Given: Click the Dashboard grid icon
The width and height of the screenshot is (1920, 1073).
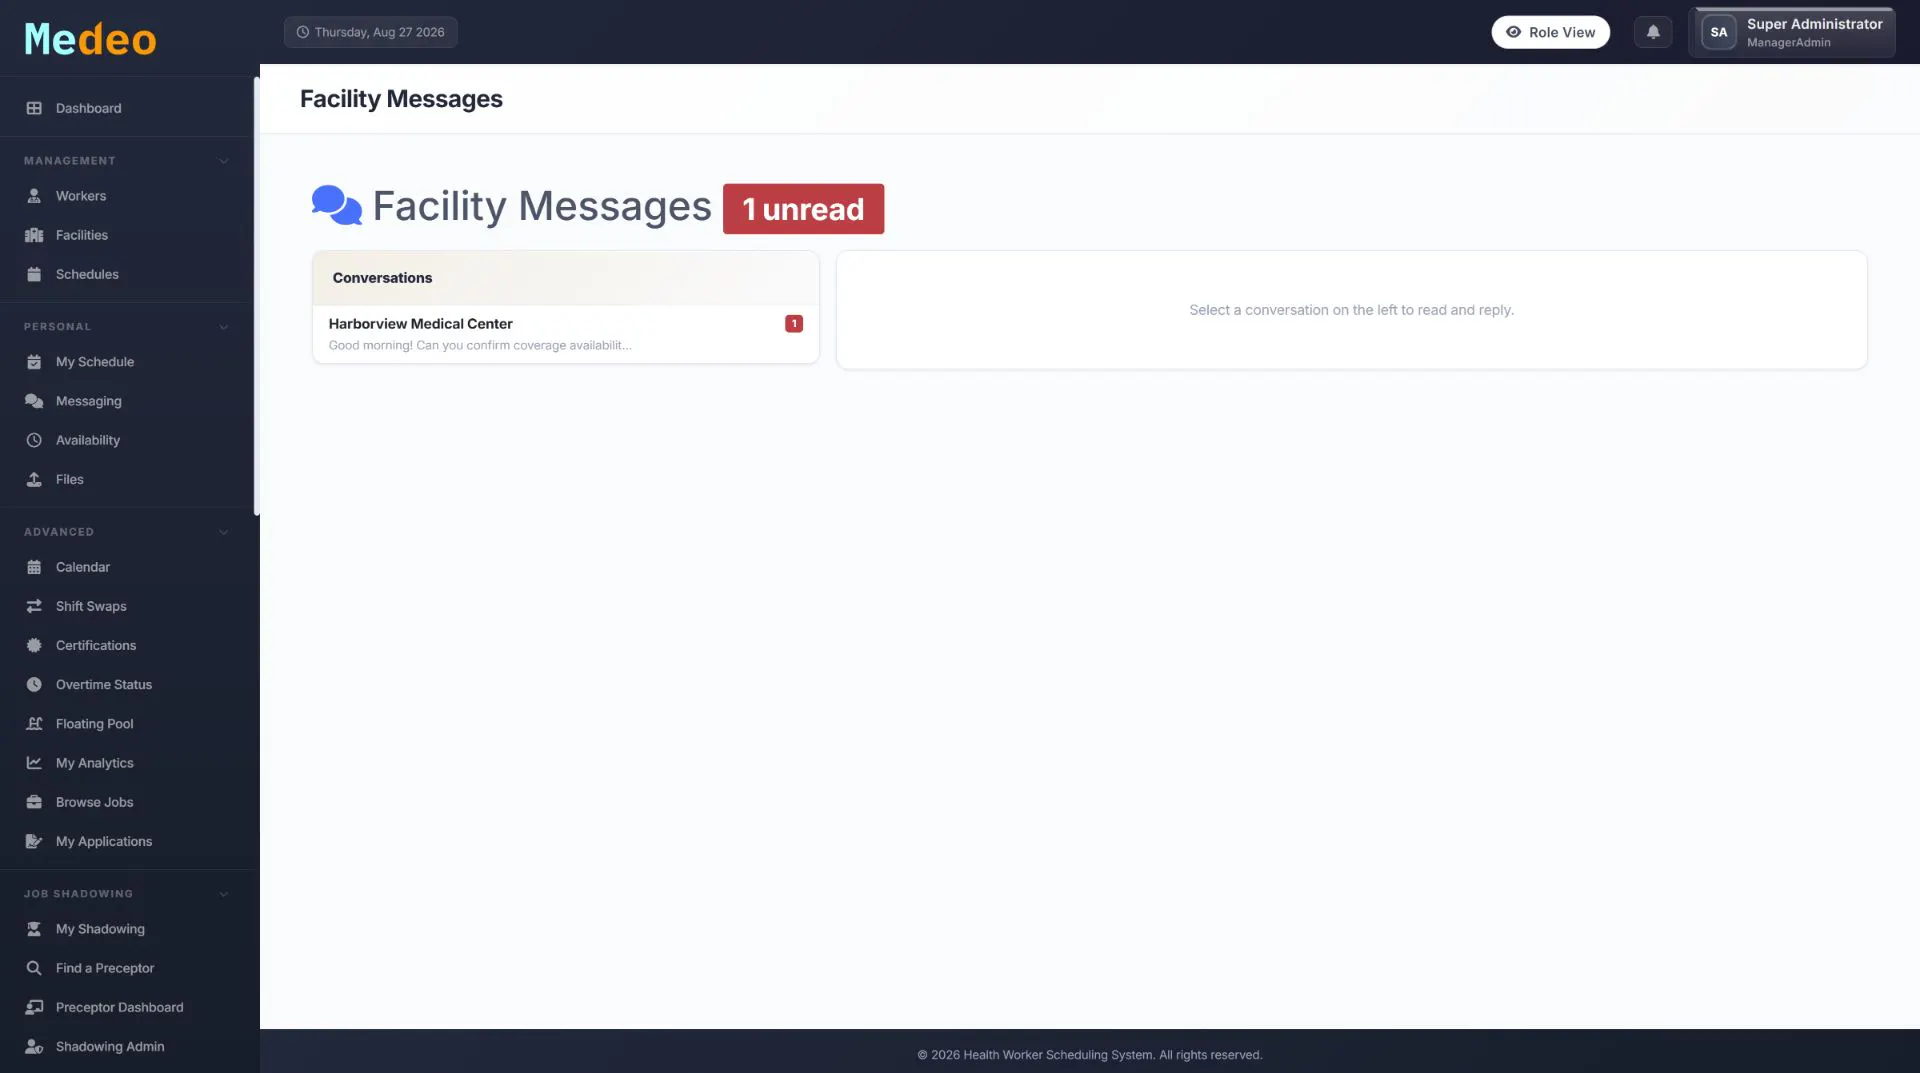Looking at the screenshot, I should click(x=34, y=108).
